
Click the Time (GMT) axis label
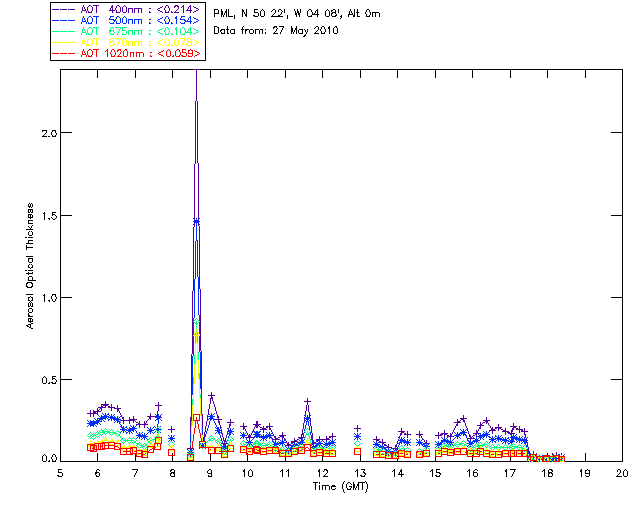tap(341, 487)
